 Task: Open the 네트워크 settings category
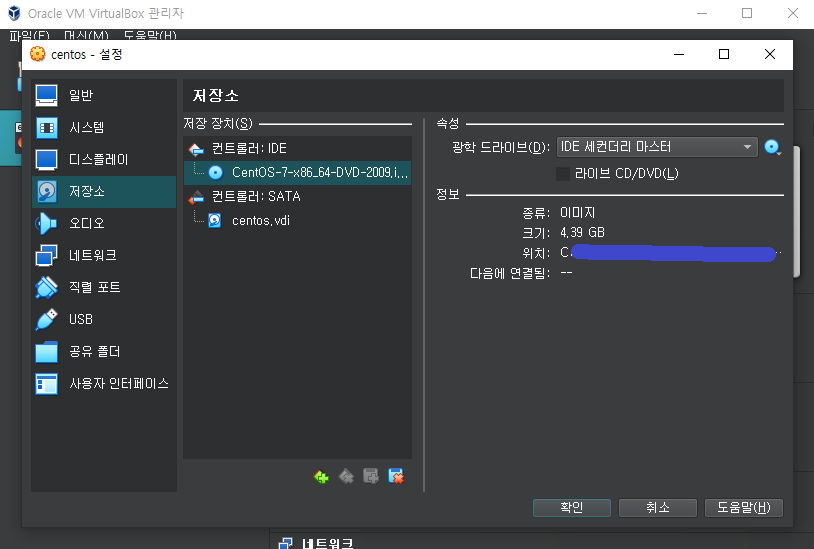coord(104,256)
